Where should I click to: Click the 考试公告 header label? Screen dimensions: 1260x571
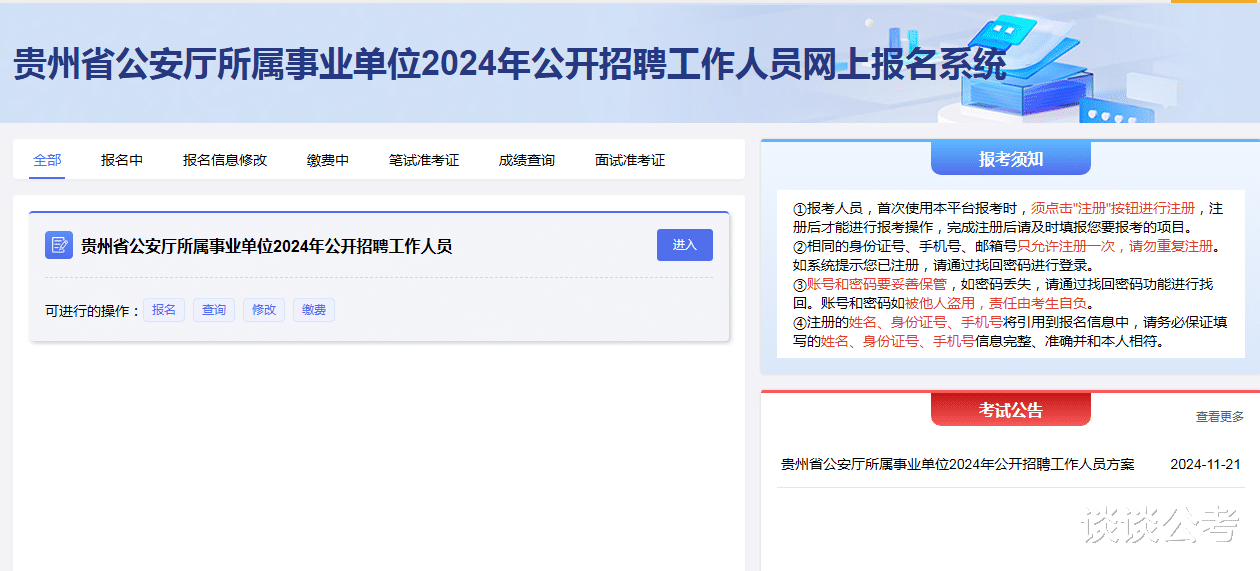[x=1011, y=410]
